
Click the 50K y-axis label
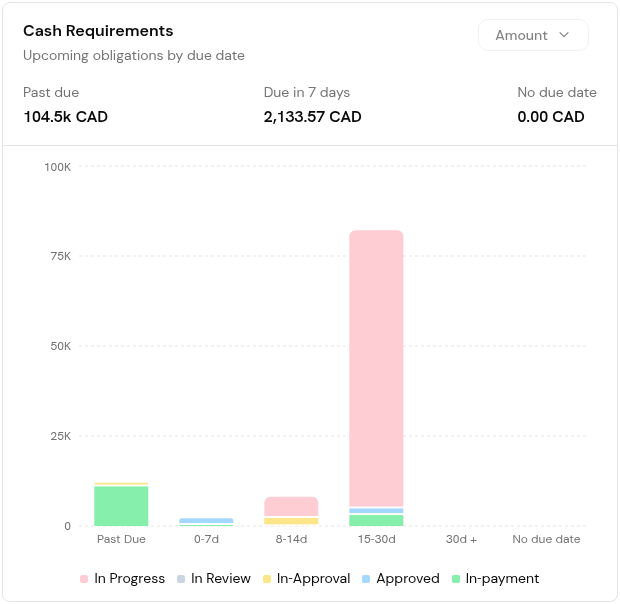pos(60,346)
